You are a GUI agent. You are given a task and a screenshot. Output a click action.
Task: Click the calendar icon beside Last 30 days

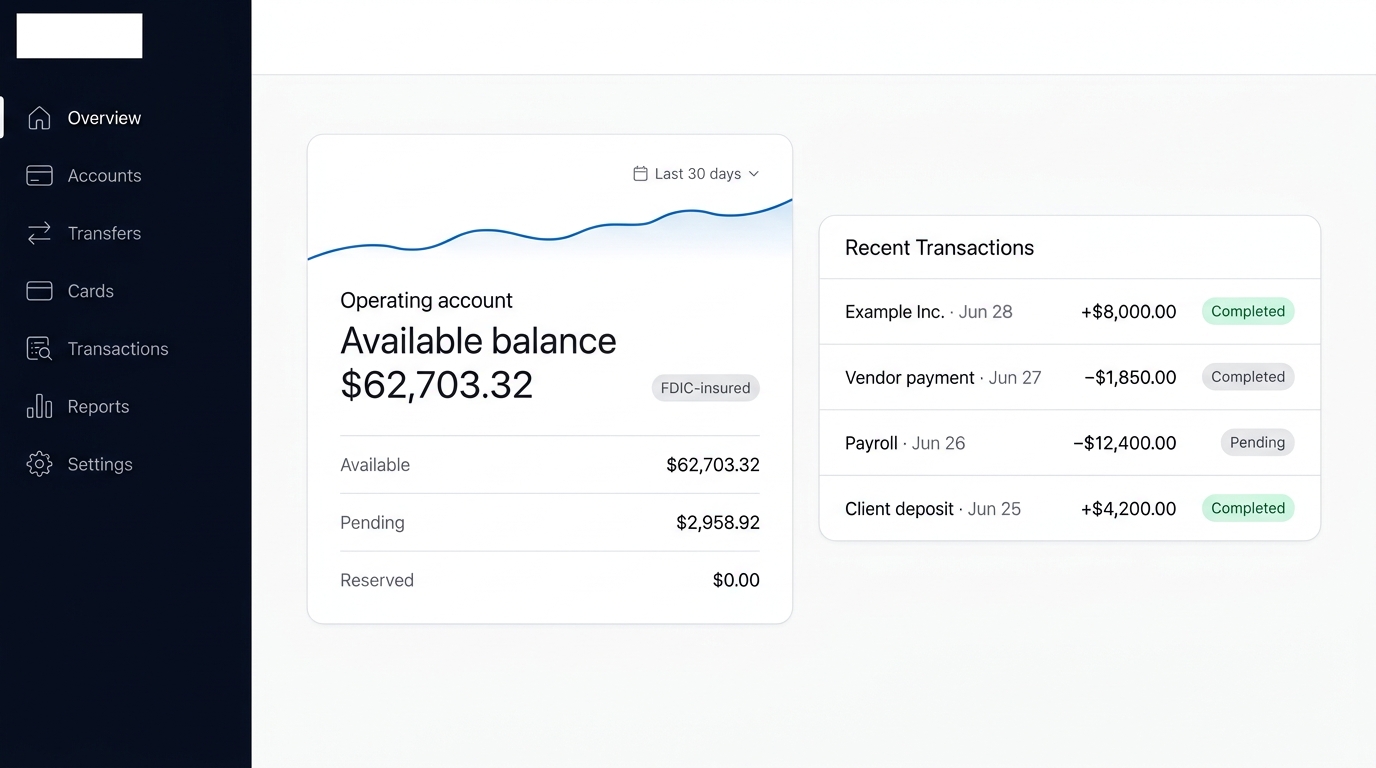coord(640,174)
